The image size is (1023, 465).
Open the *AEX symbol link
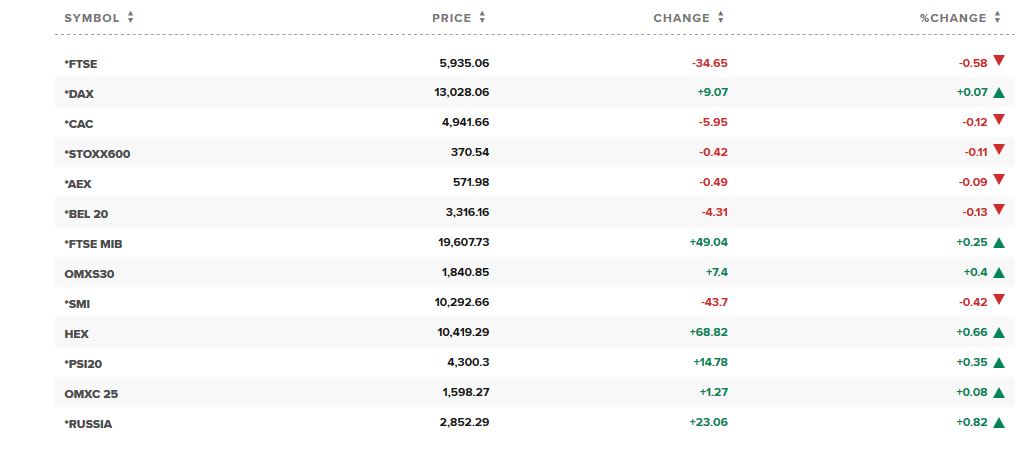pyautogui.click(x=78, y=184)
